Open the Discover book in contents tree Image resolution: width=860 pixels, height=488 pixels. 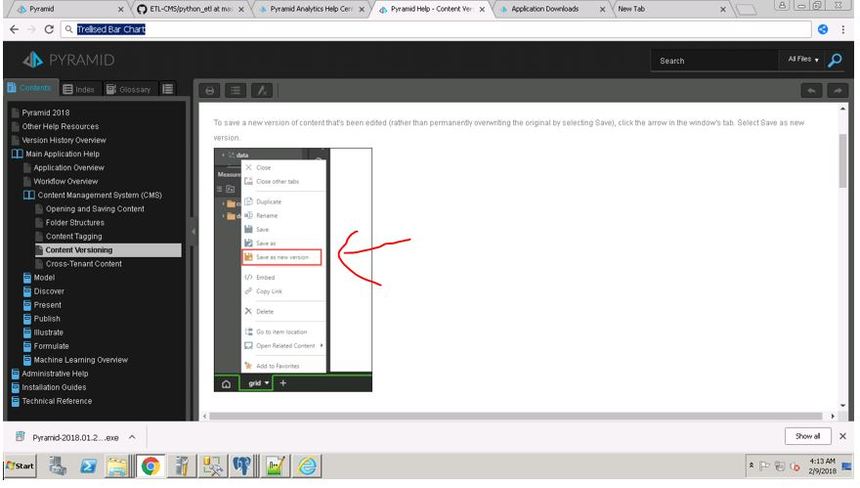coord(43,291)
